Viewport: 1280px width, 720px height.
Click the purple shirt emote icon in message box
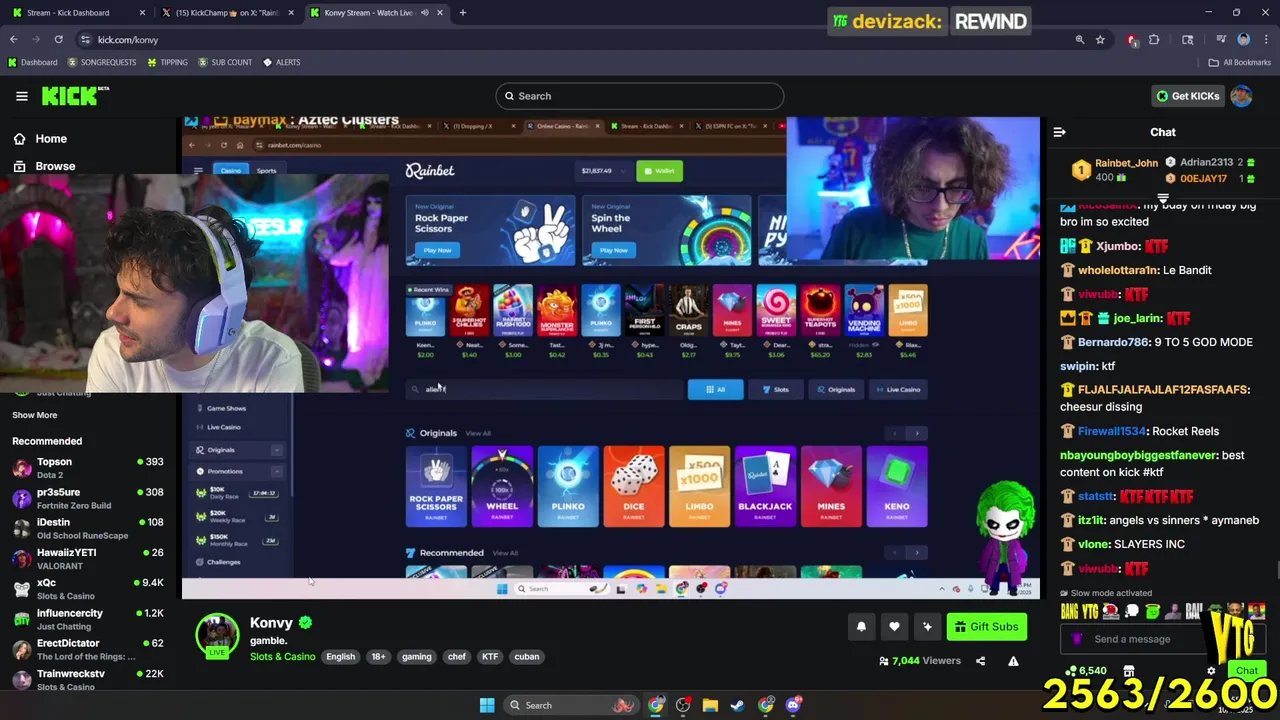point(1077,639)
